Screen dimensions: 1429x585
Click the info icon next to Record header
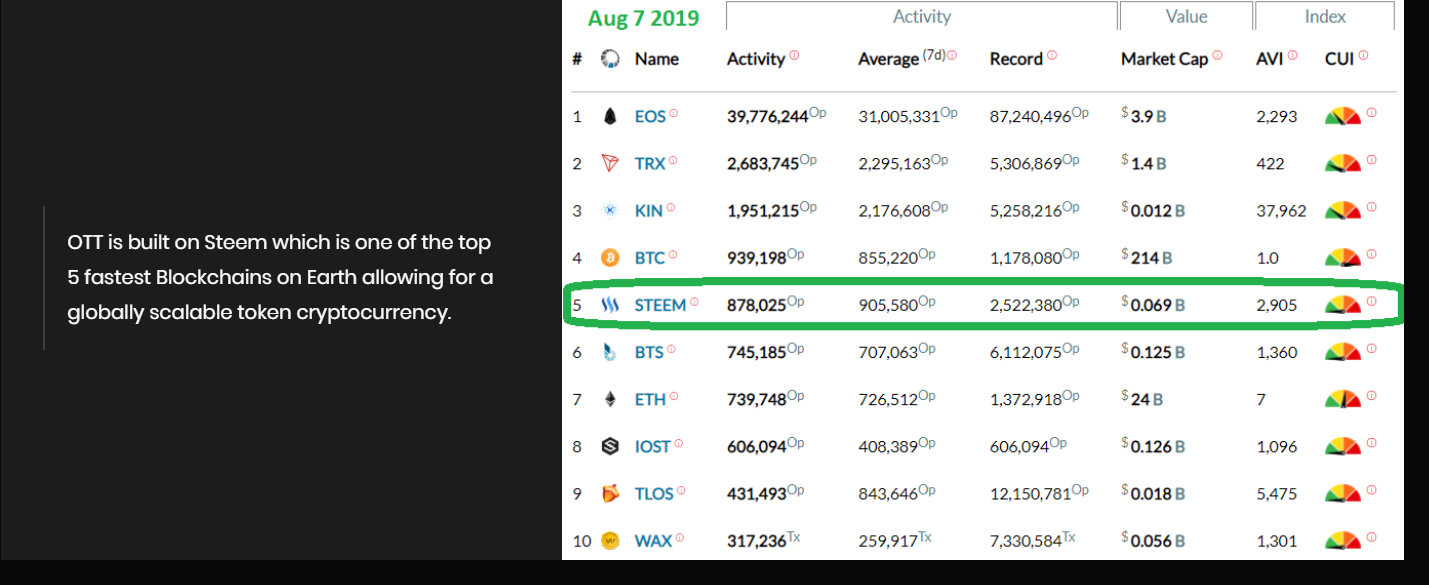coord(1052,55)
